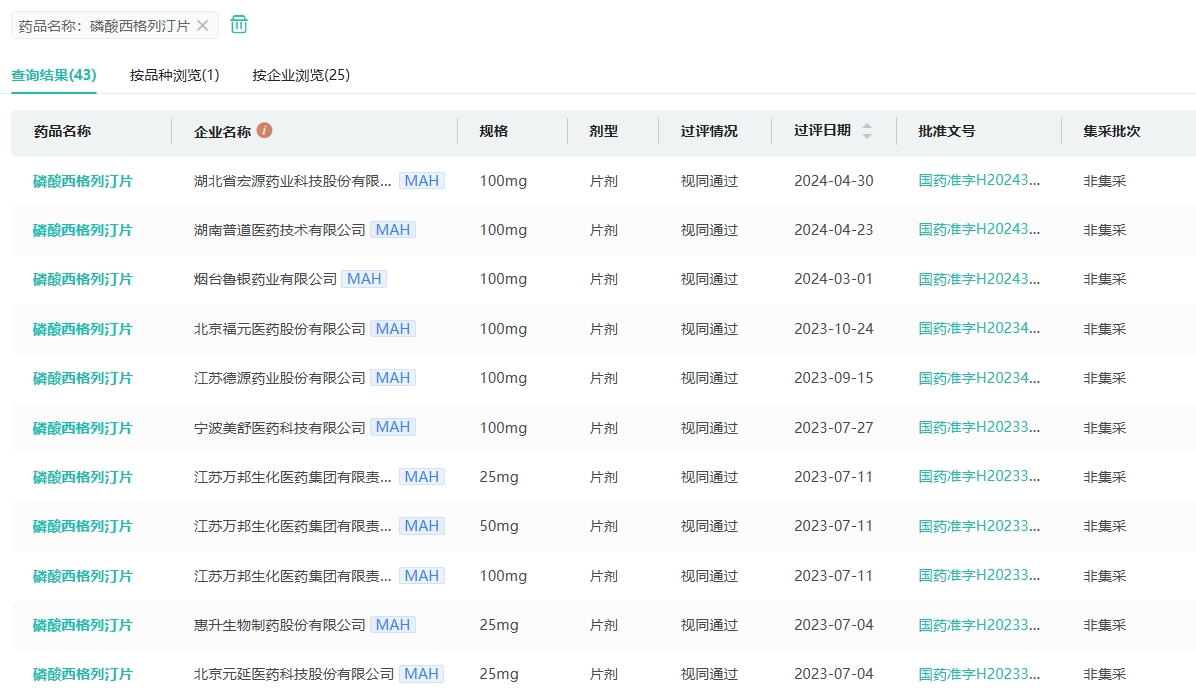Click the 集采批次 column header
This screenshot has height=697, width=1196.
pos(1111,131)
